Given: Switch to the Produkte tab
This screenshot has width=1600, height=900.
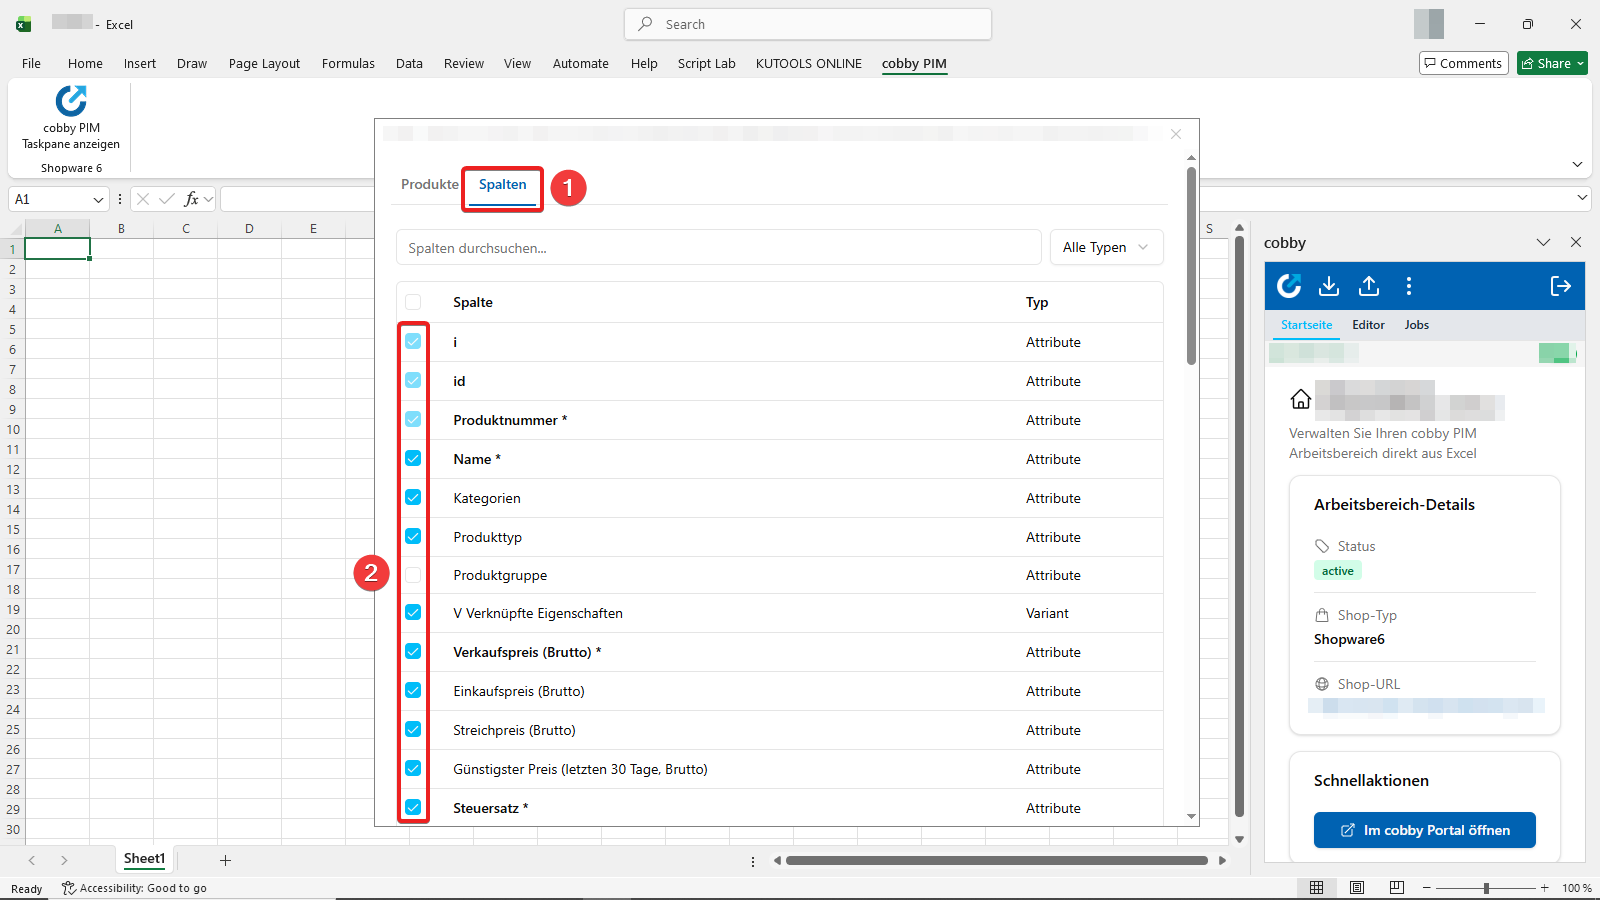Looking at the screenshot, I should (429, 185).
